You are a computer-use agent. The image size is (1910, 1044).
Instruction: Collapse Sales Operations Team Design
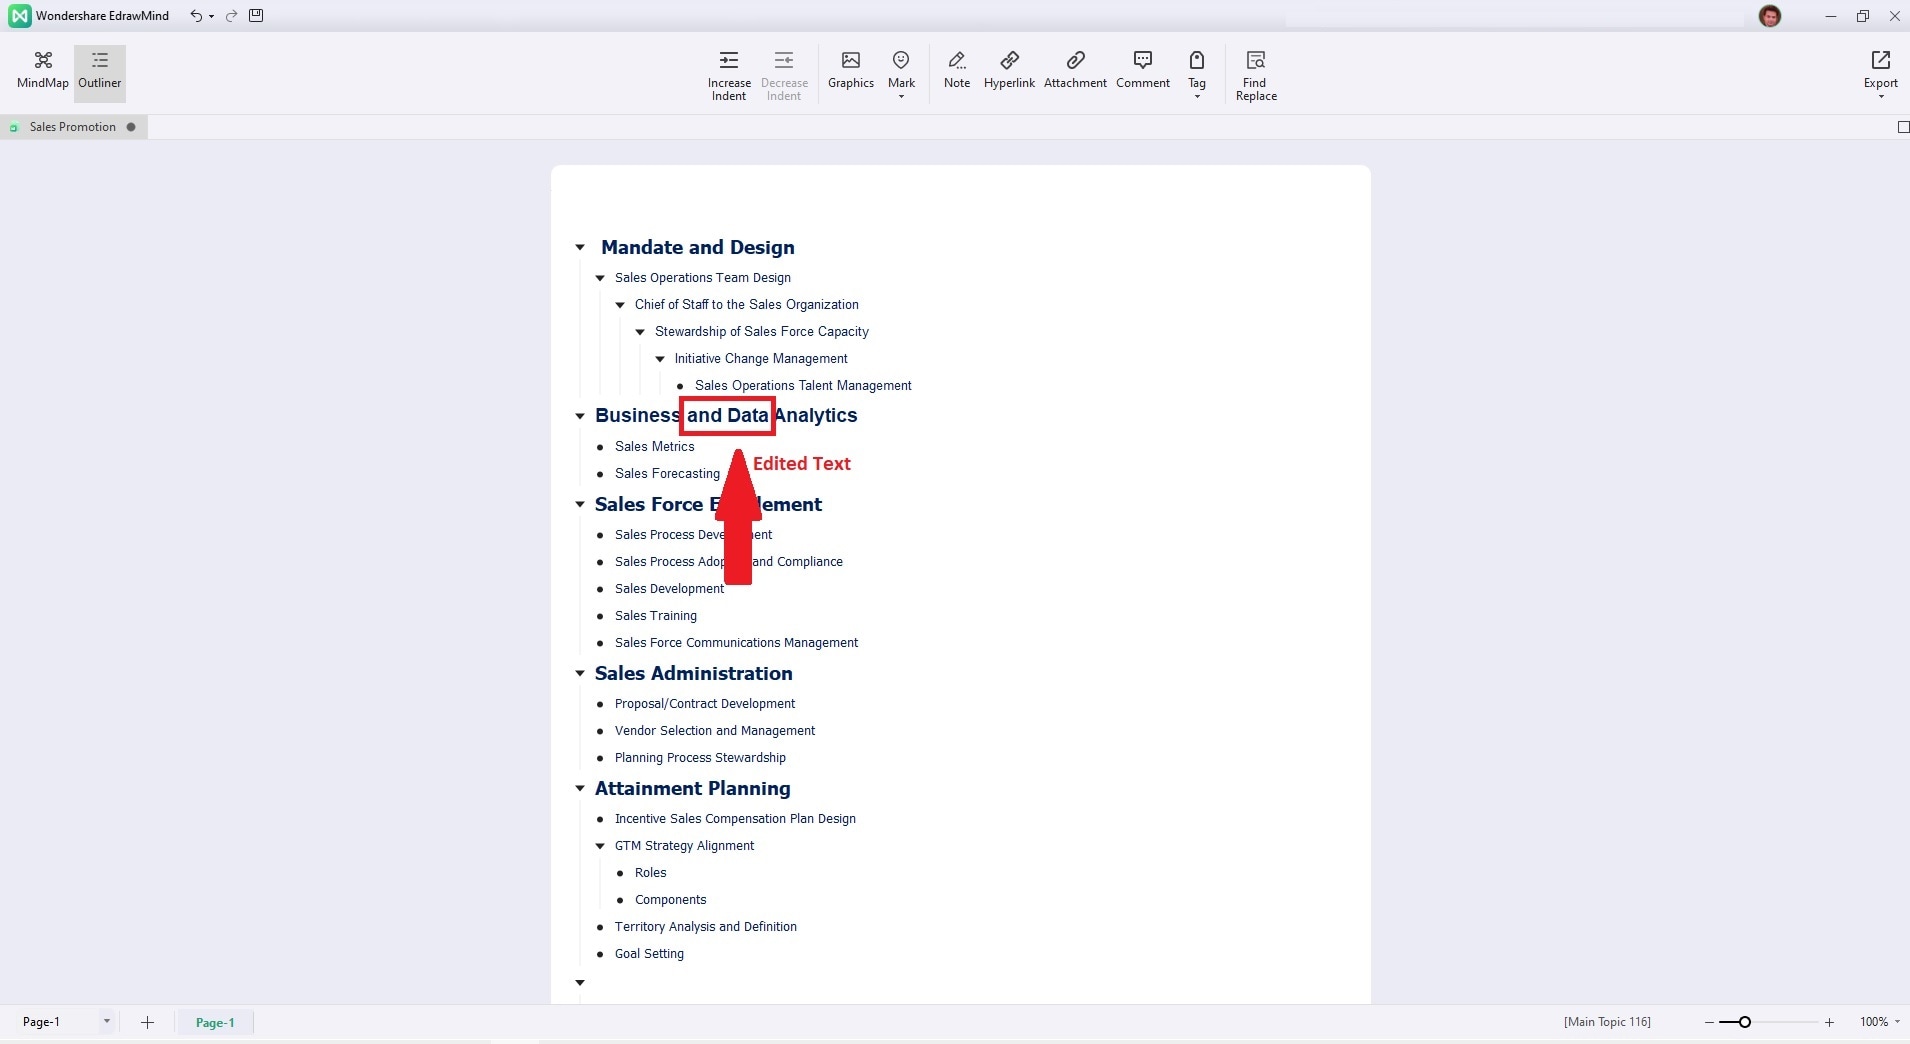coord(600,278)
